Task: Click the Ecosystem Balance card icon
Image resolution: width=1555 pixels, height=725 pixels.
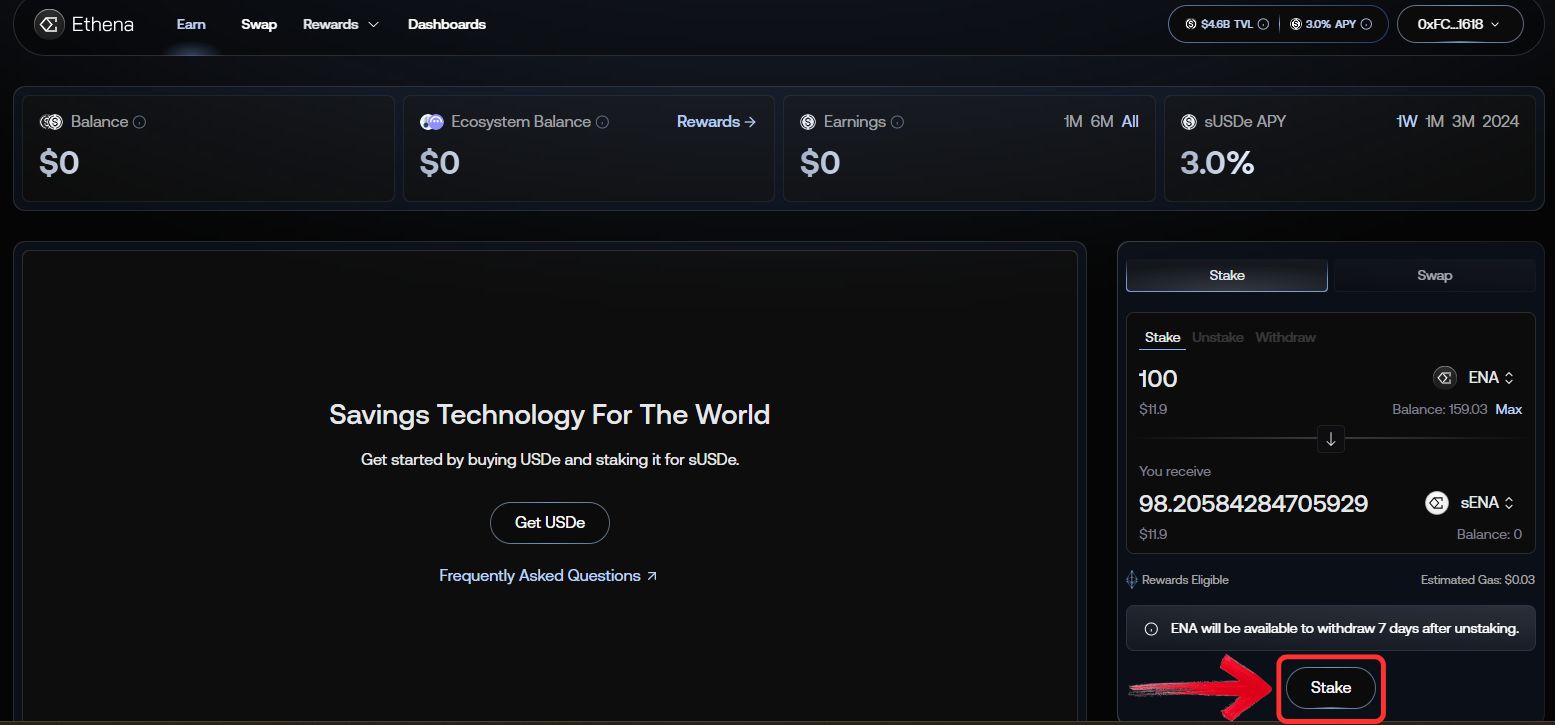Action: 432,122
